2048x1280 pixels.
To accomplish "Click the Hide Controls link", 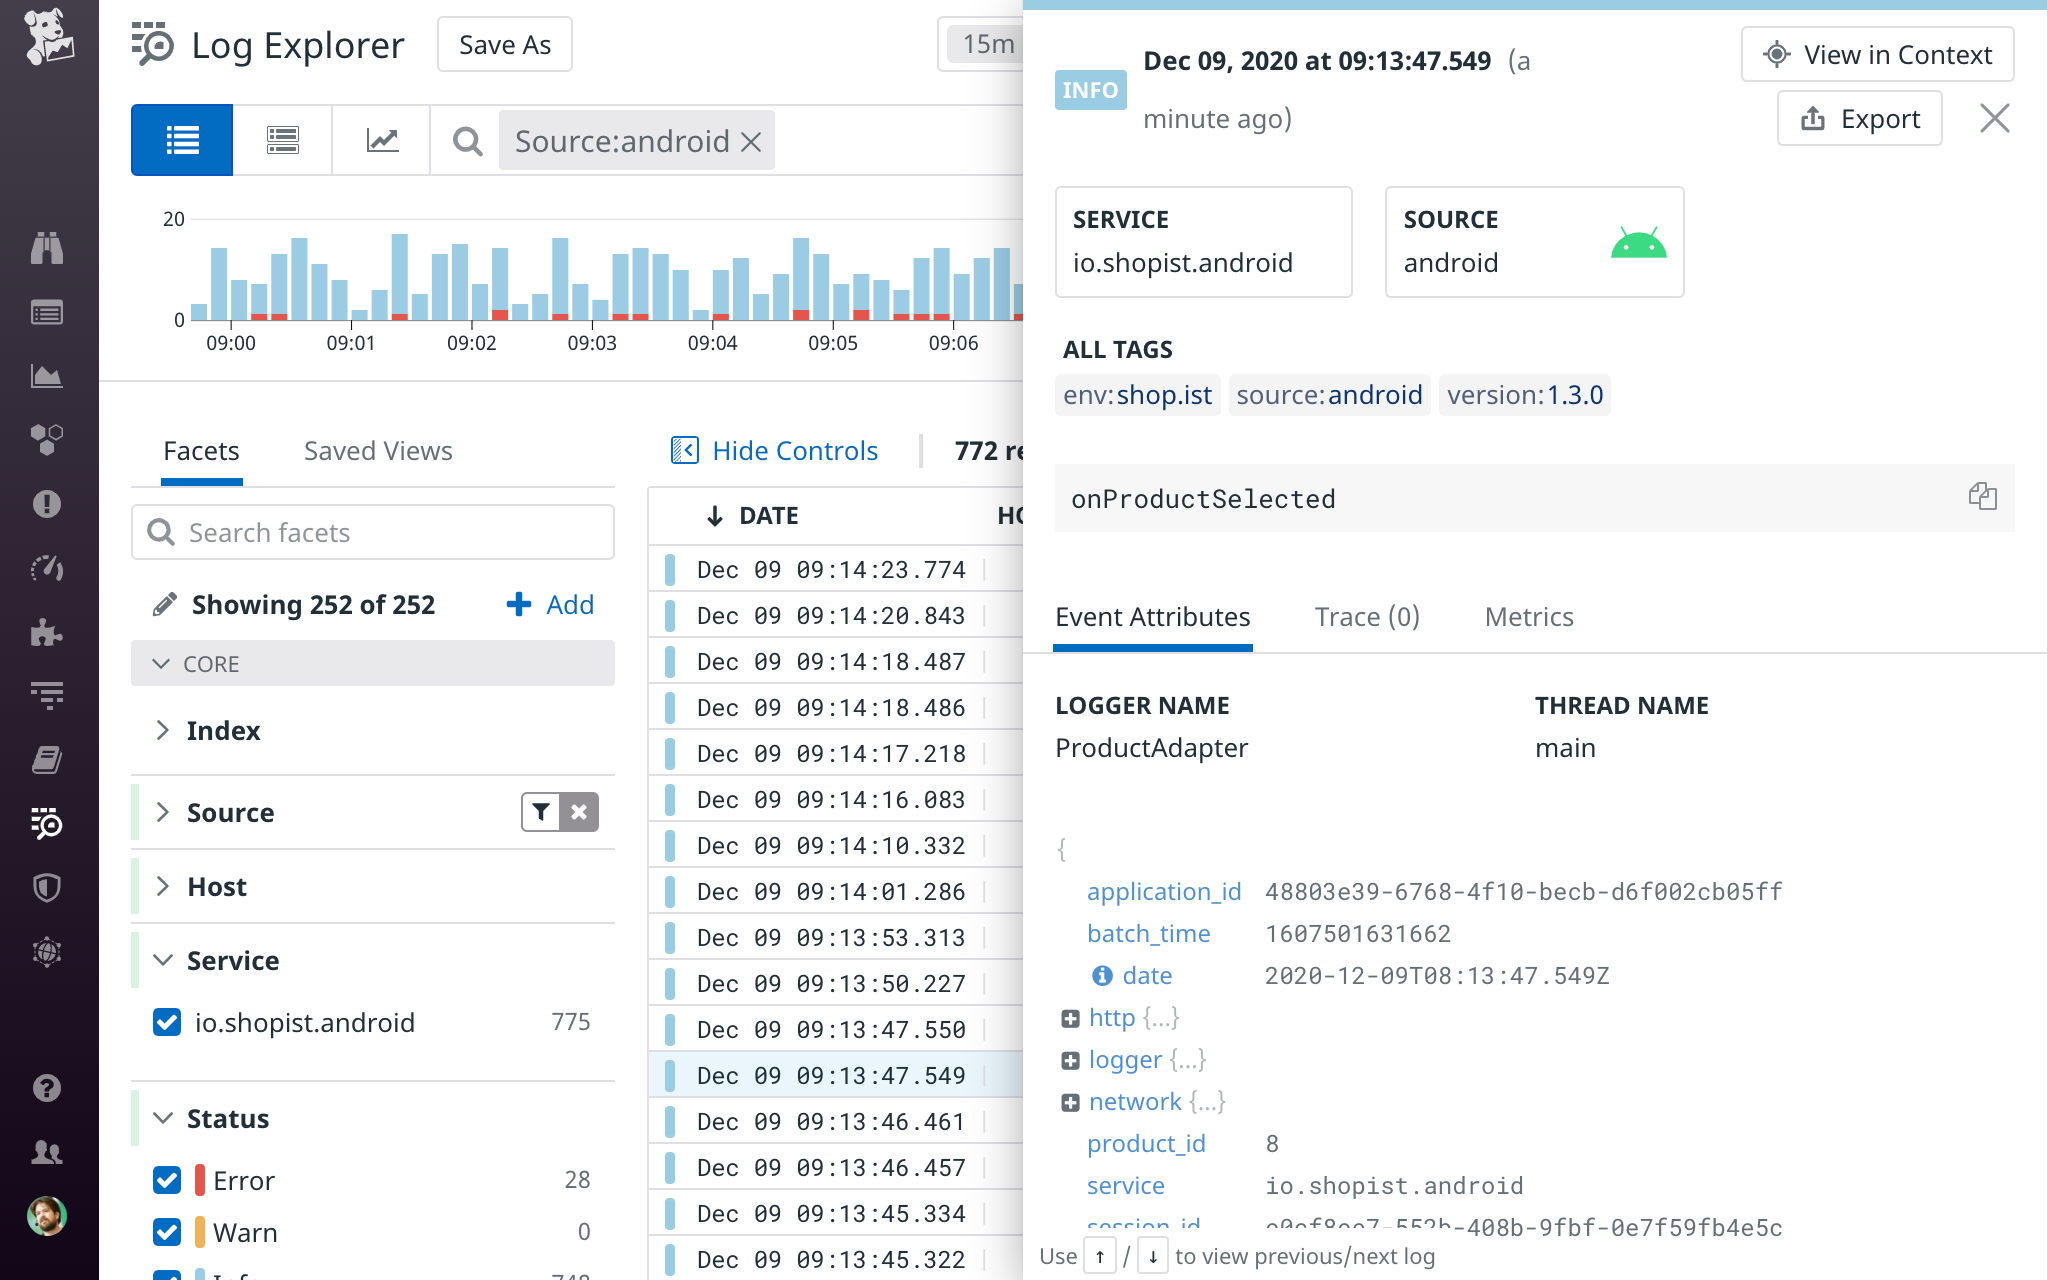I will (x=775, y=451).
